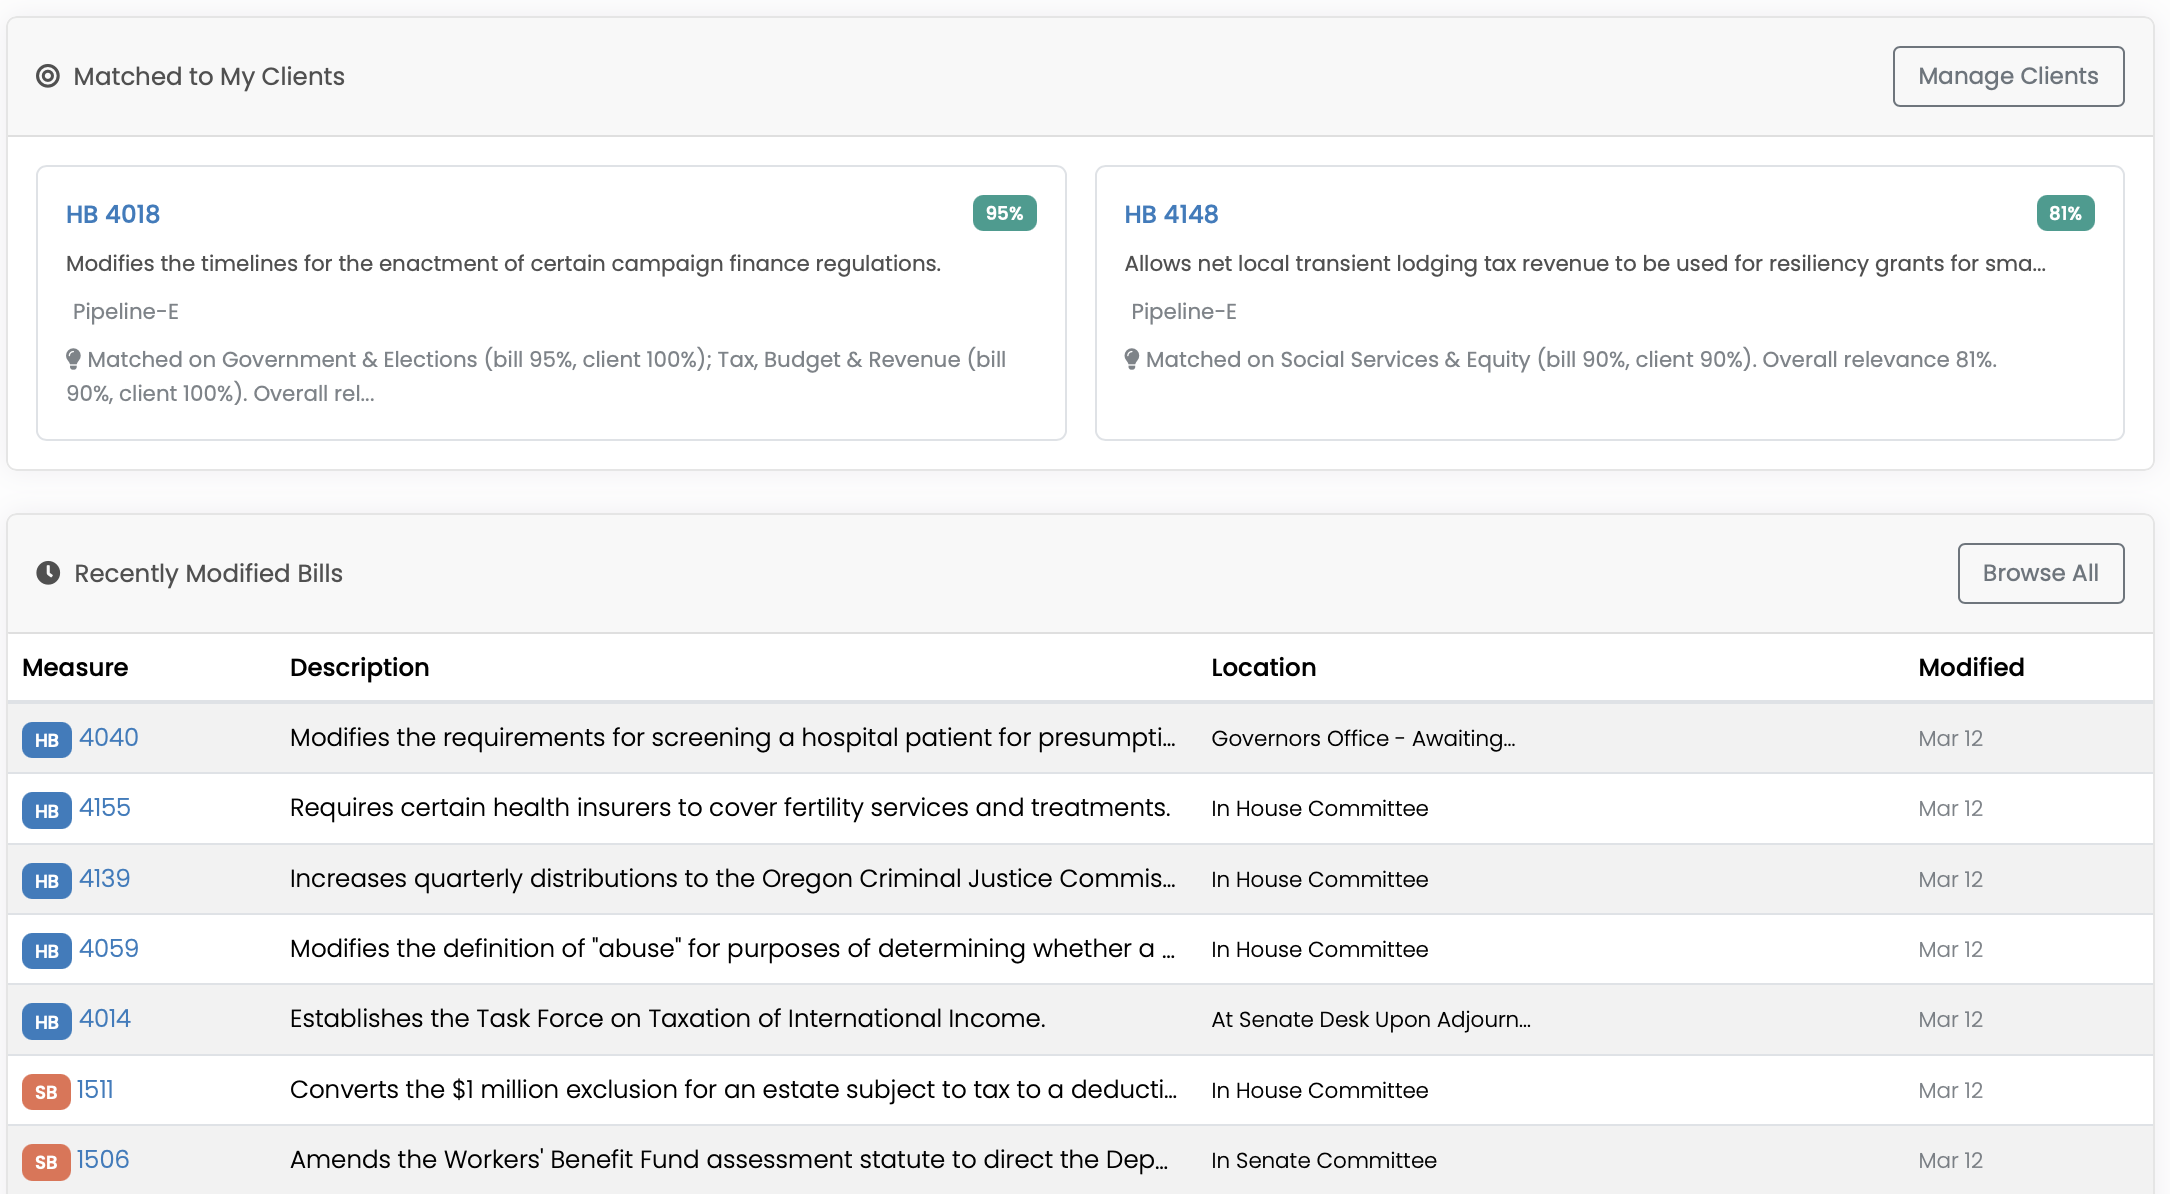
Task: Open bill HB 4148 from the matched card
Action: (x=1171, y=213)
